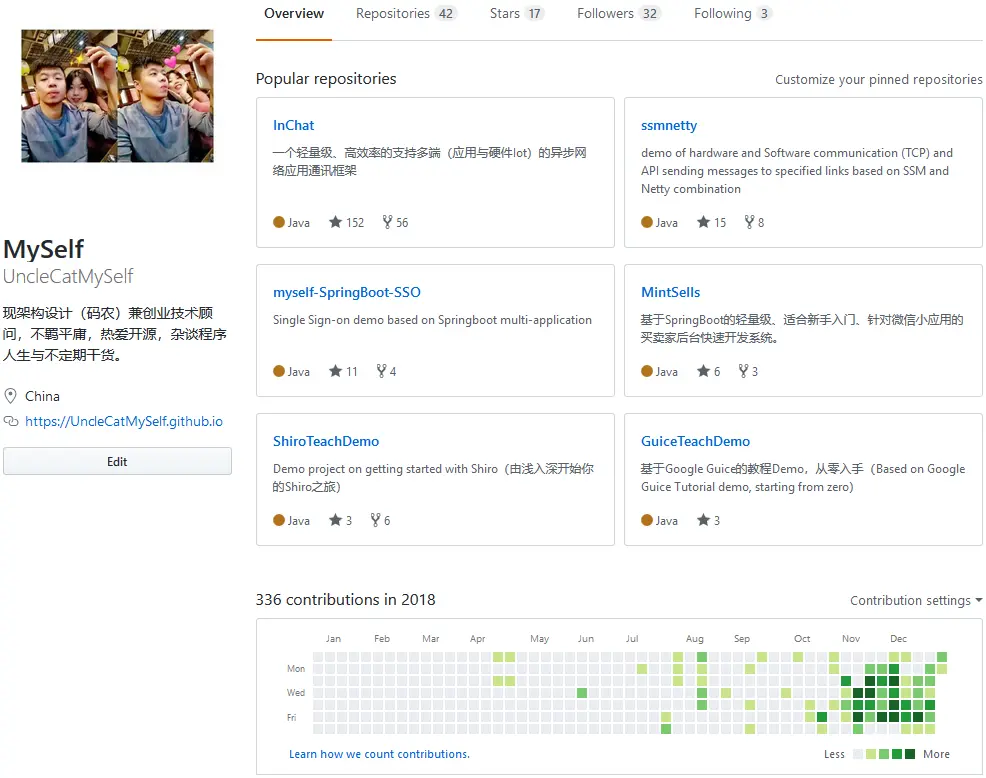Click the darkest green legend square near More

(909, 754)
